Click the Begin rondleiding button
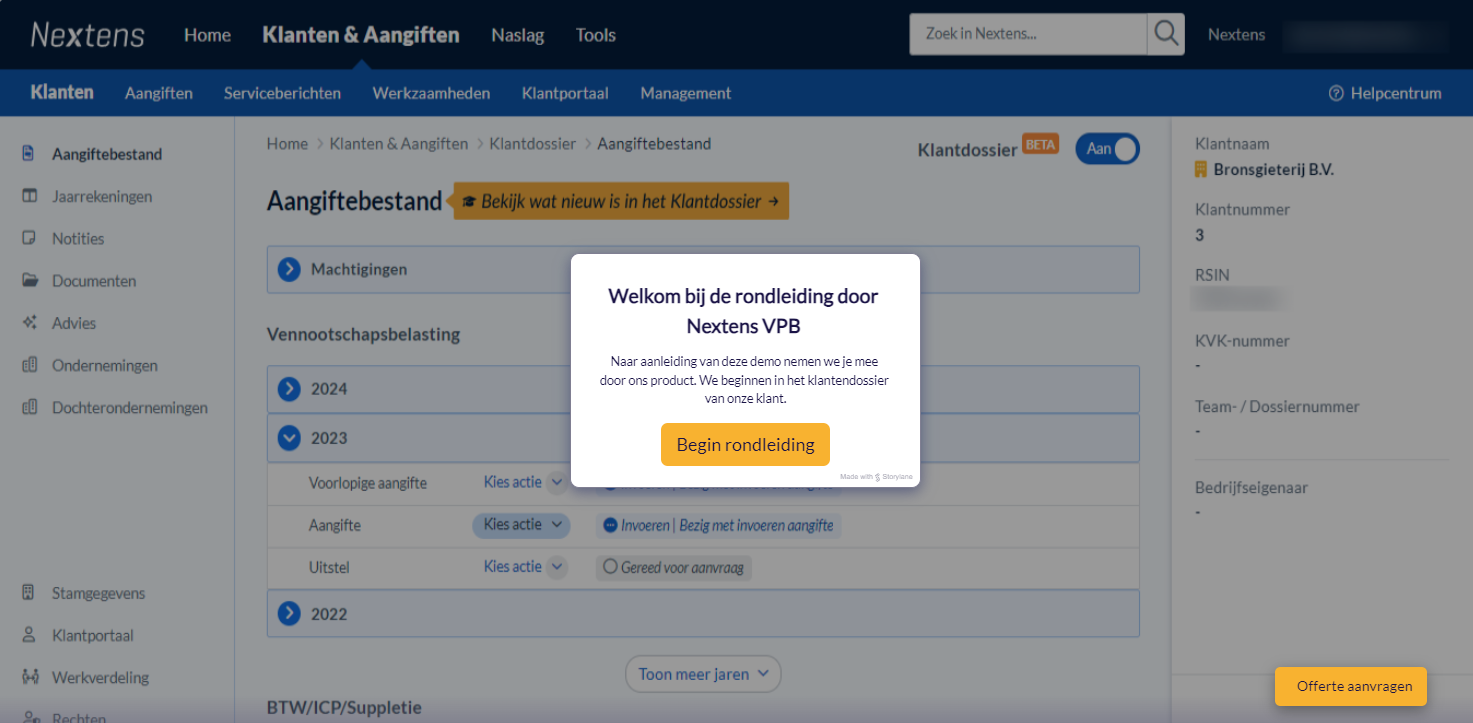The width and height of the screenshot is (1473, 723). point(745,445)
